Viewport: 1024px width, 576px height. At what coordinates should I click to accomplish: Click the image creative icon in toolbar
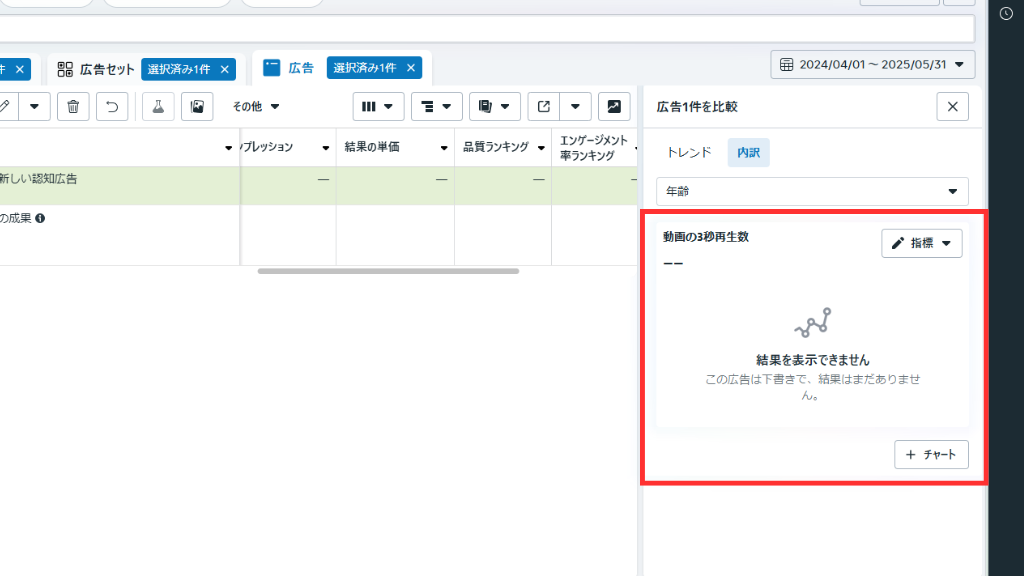(x=197, y=106)
